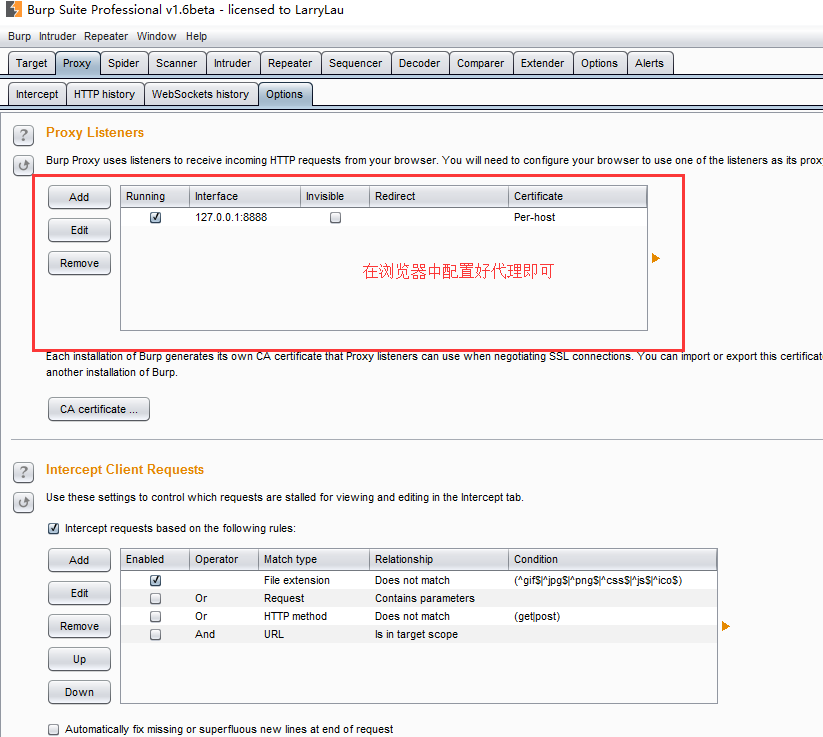Enable the HTTP method rule

pyautogui.click(x=155, y=616)
